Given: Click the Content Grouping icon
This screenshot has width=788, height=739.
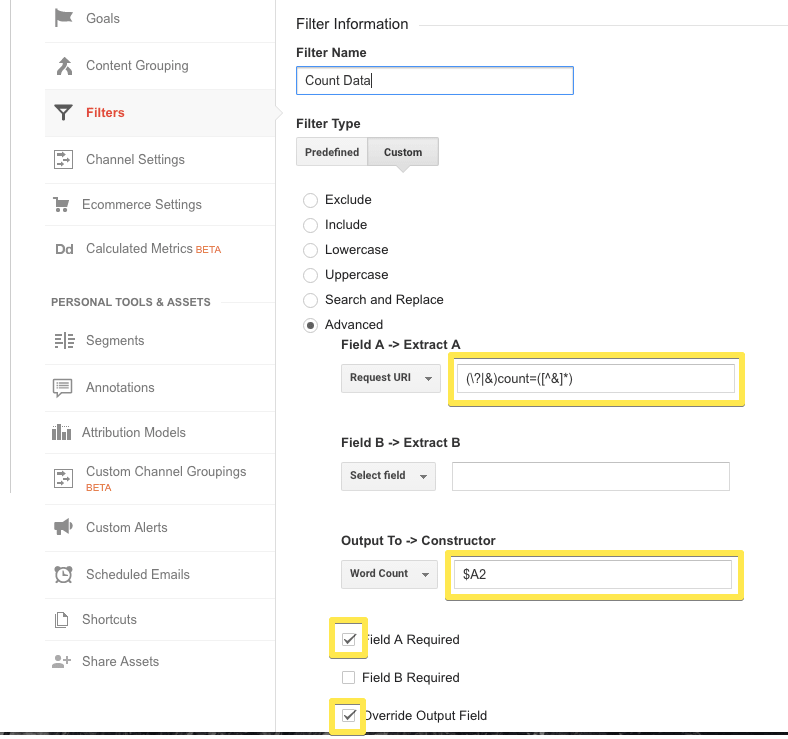Looking at the screenshot, I should 64,66.
